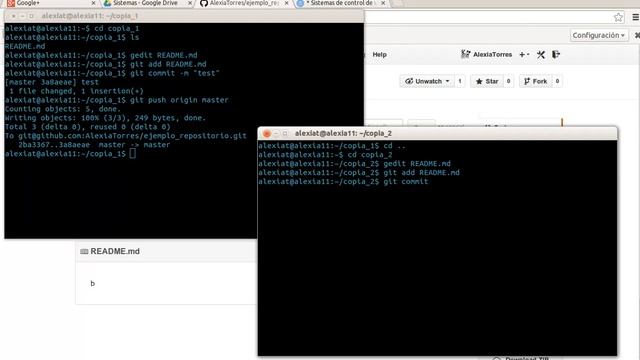This screenshot has height=360, width=640.
Task: Expand the plus create-new dropdown
Action: (524, 54)
